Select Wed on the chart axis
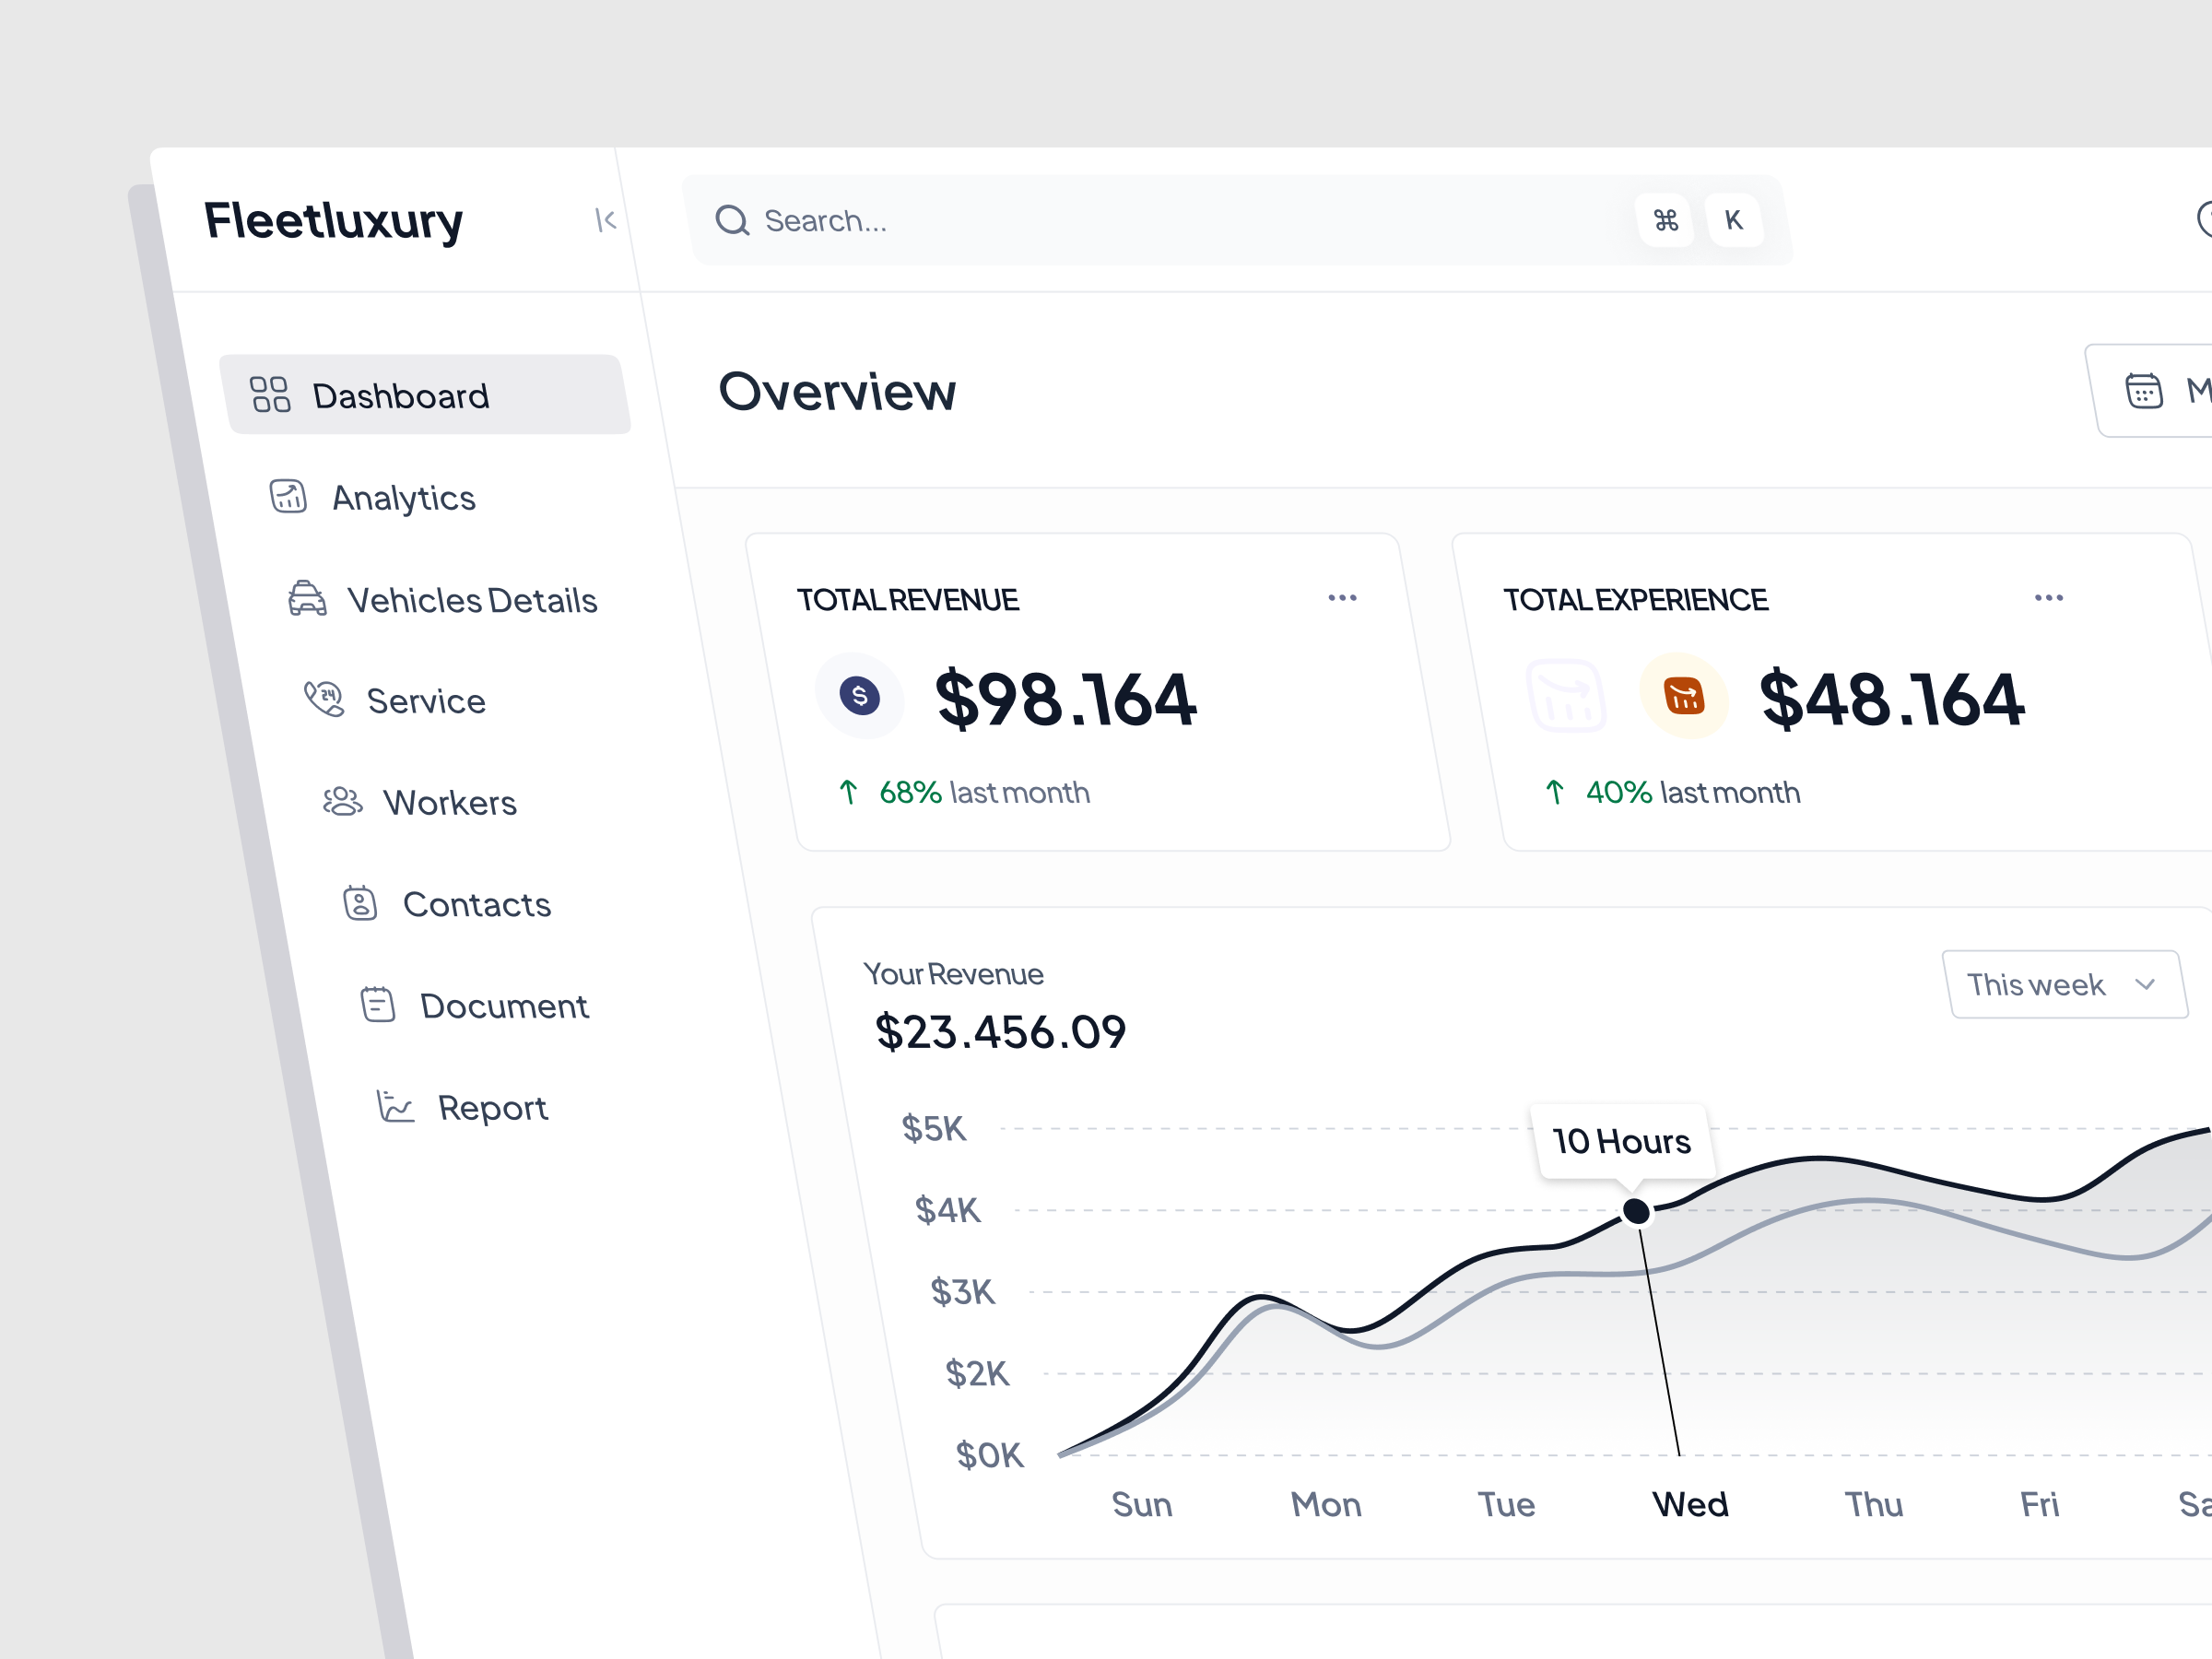The image size is (2212, 1659). [x=1690, y=1504]
